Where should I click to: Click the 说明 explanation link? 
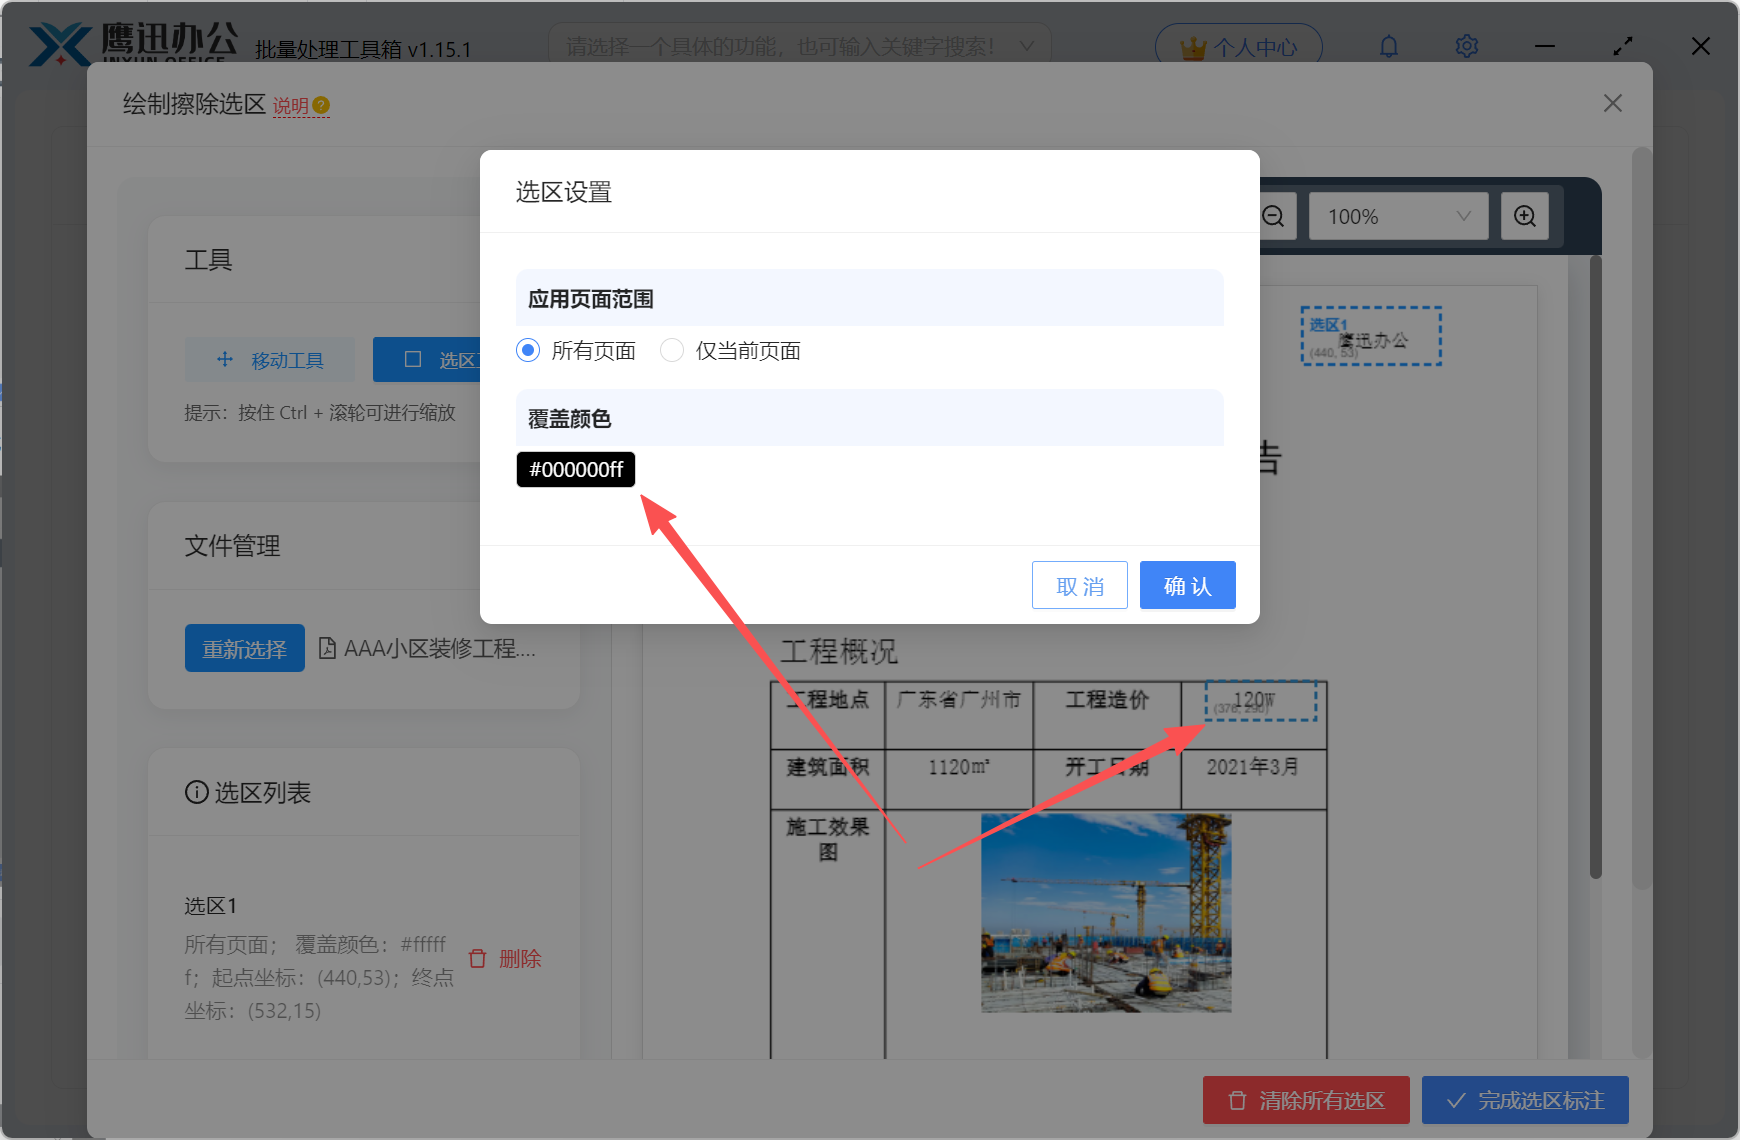coord(291,105)
